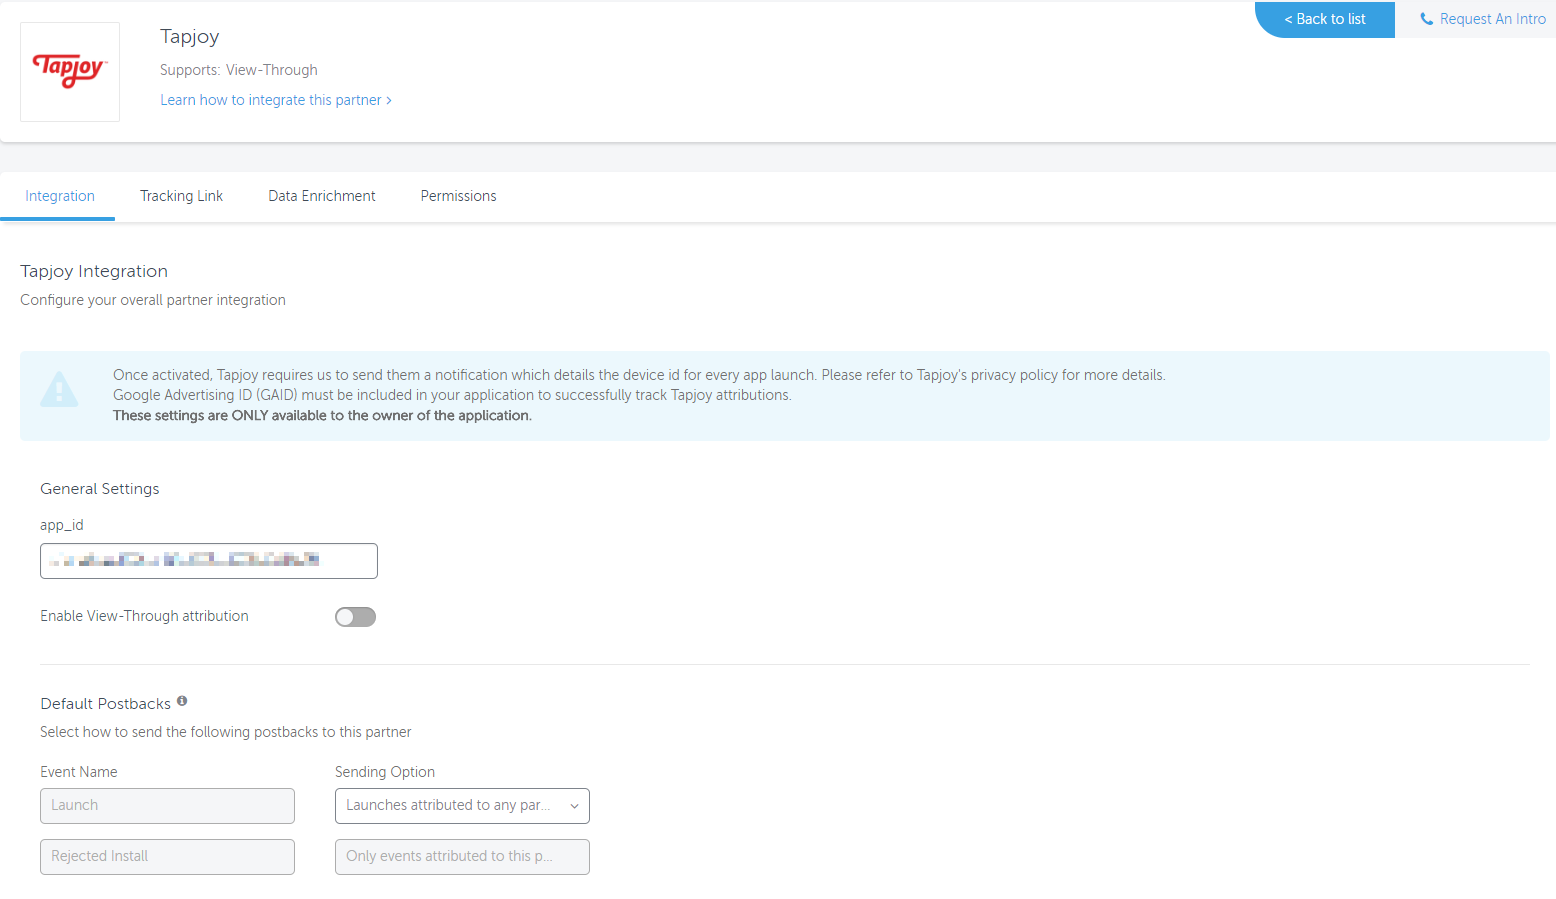Click the Tapjoy partner name heading
The image size is (1556, 899).
(x=190, y=37)
